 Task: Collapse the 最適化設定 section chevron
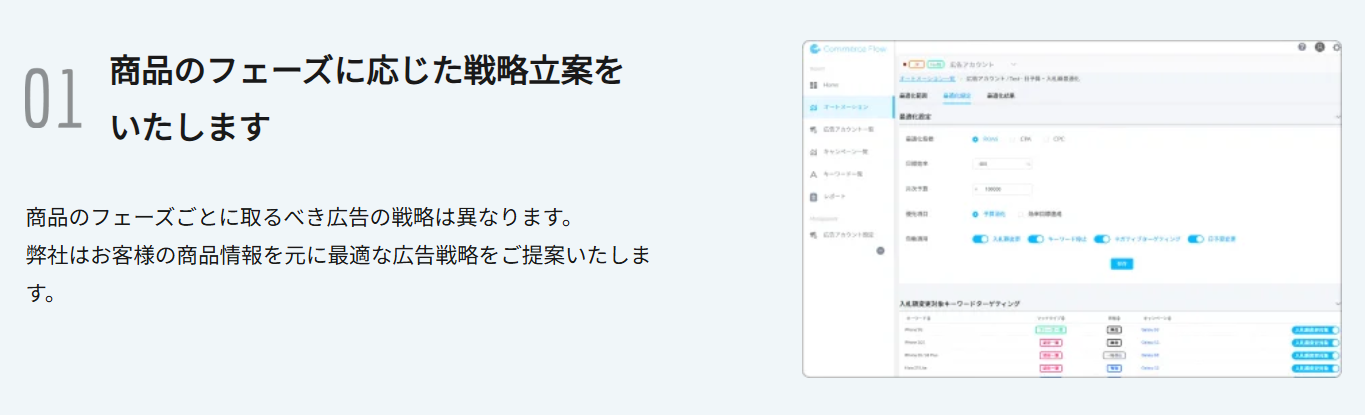coord(1337,117)
